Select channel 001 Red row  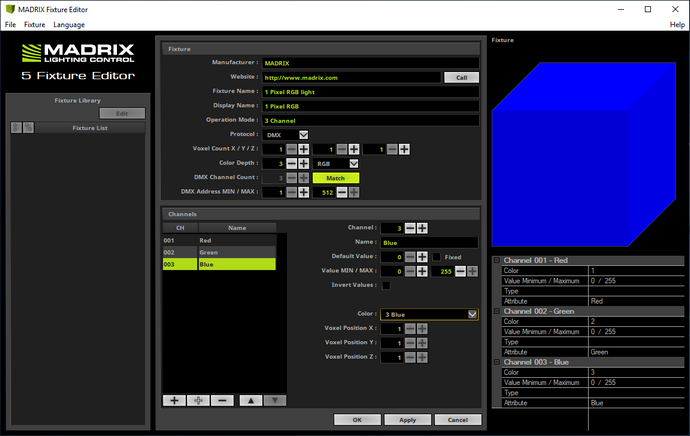click(220, 240)
